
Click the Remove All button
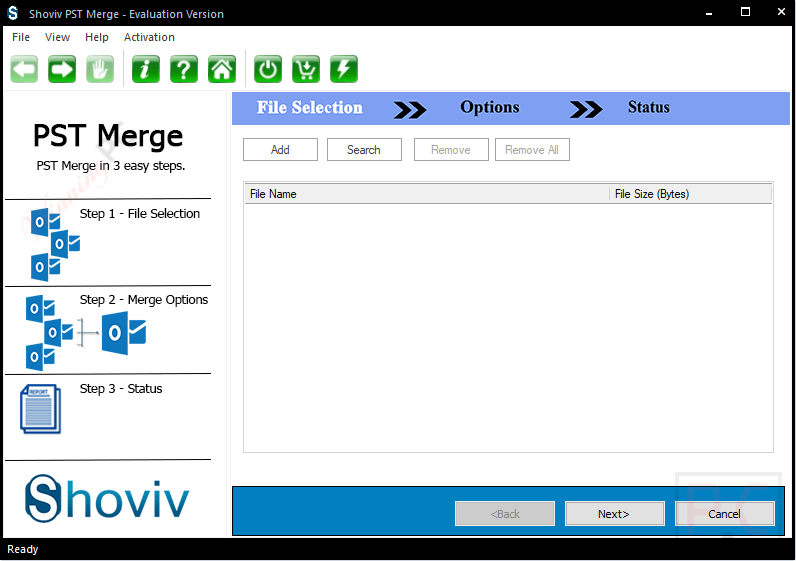click(532, 150)
